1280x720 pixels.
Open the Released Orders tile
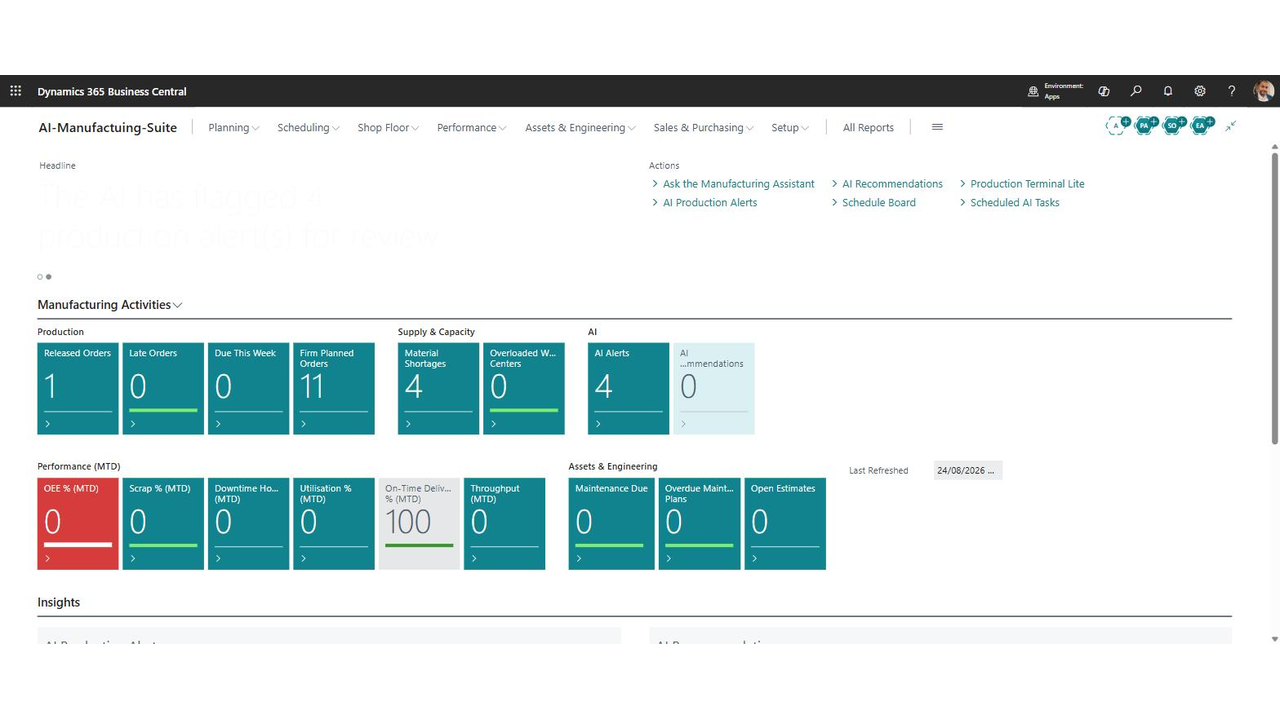78,388
